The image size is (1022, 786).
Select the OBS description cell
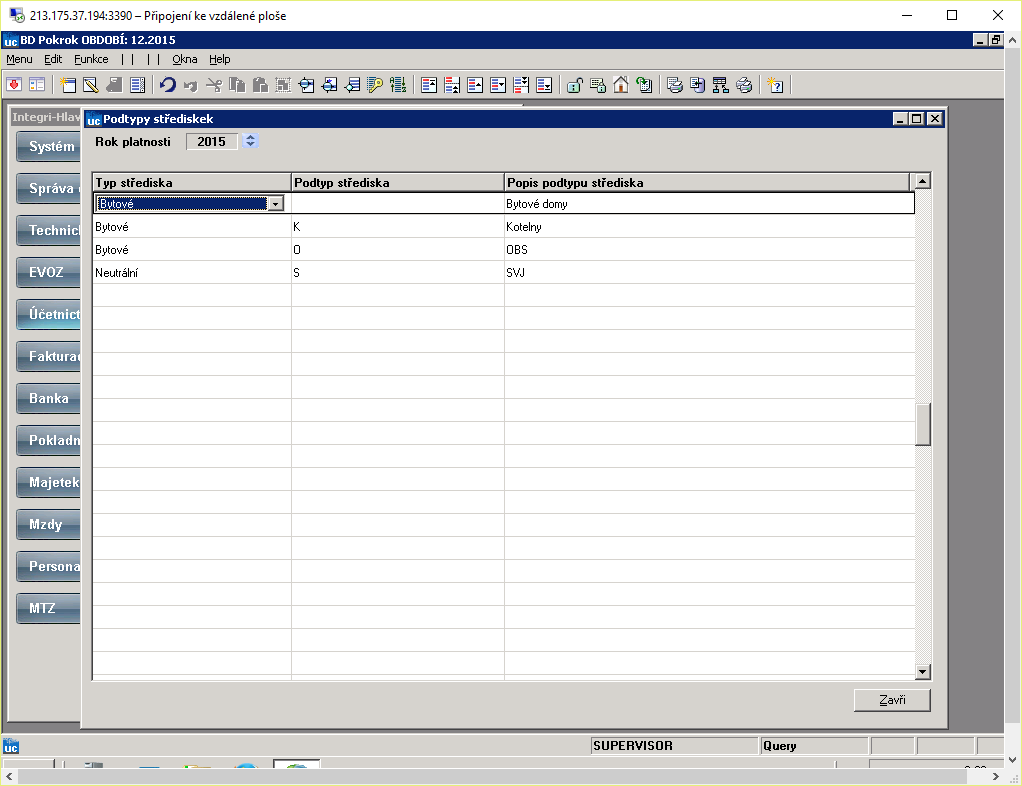pyautogui.click(x=709, y=250)
